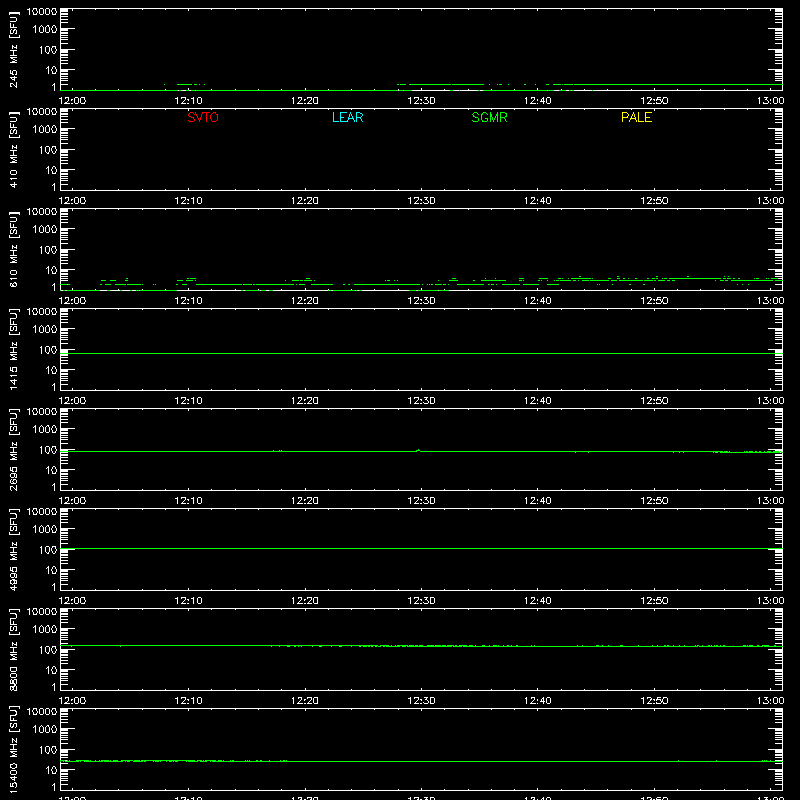Click 12:10 time label below 245 MHz plot

(x=188, y=101)
